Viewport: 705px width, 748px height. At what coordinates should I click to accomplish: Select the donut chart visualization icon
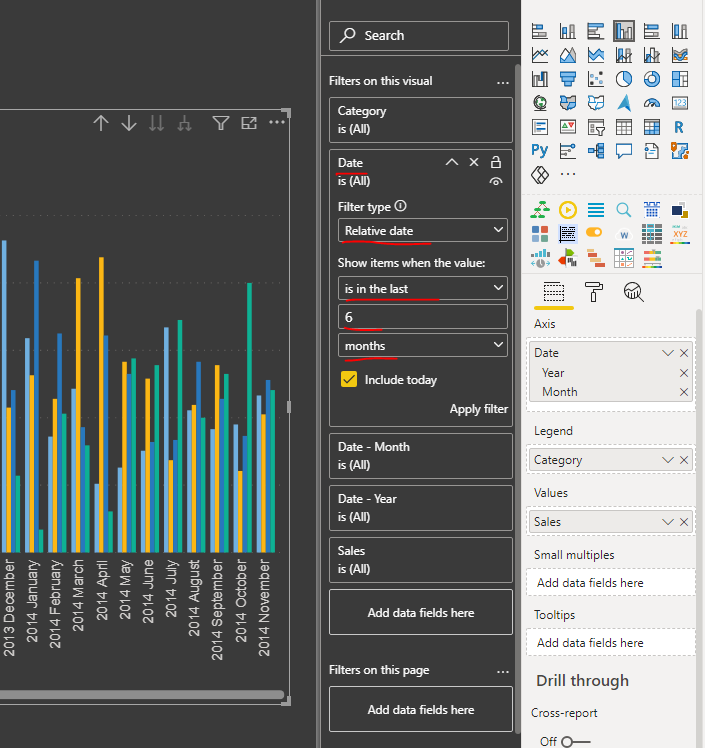pos(652,79)
